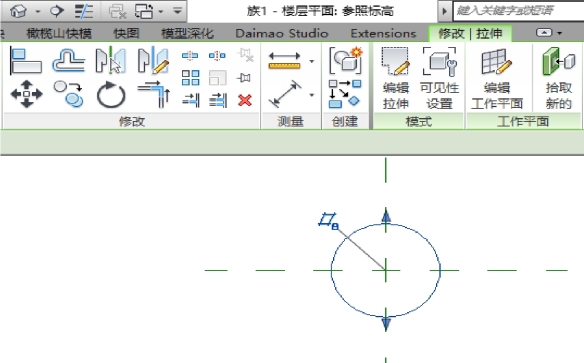Open the Quick Access Toolbar customize dropdown
The image size is (584, 363).
click(x=178, y=11)
